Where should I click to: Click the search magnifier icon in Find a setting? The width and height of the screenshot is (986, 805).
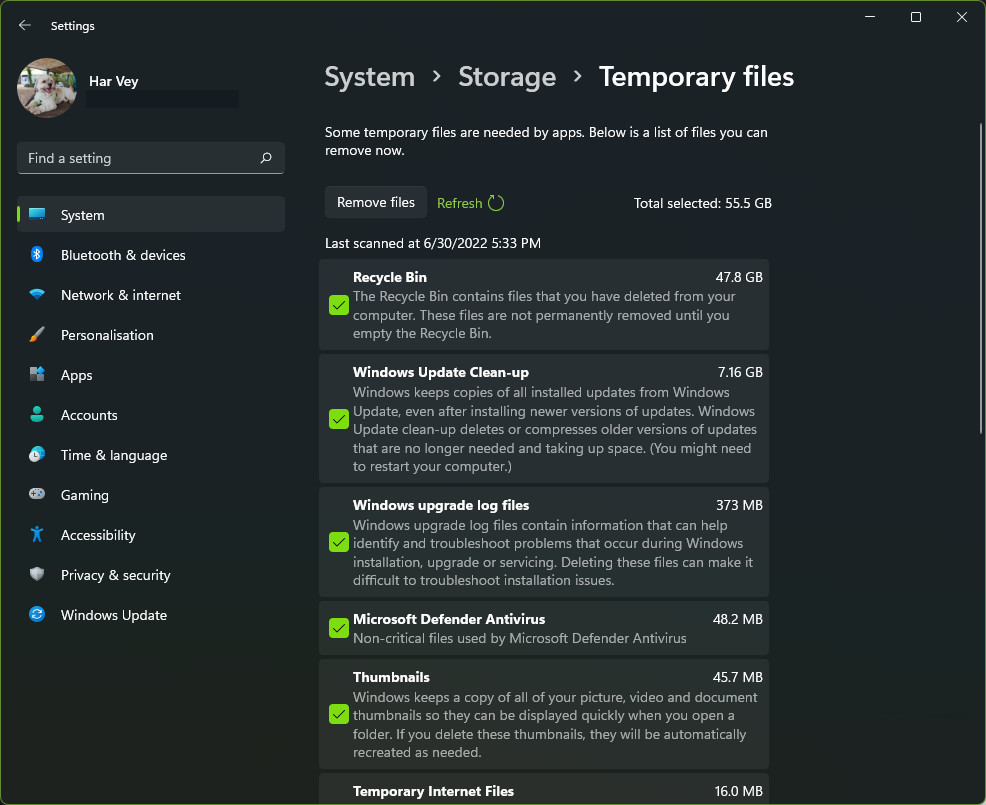click(x=266, y=158)
